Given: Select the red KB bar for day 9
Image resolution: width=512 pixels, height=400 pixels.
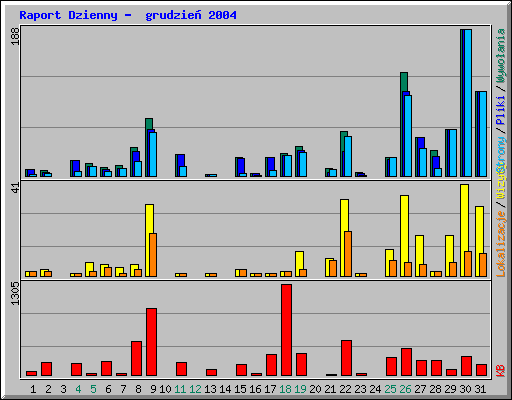Looking at the screenshot, I should tap(151, 342).
